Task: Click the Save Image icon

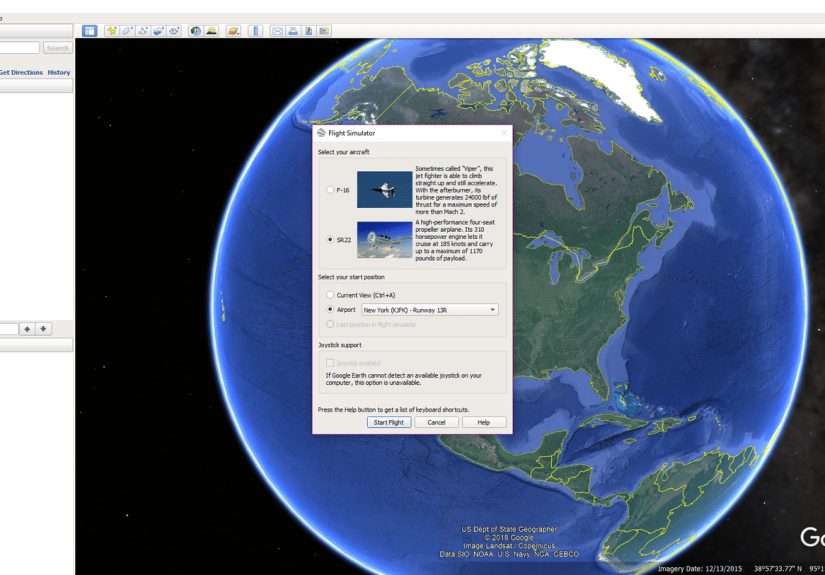Action: (309, 31)
